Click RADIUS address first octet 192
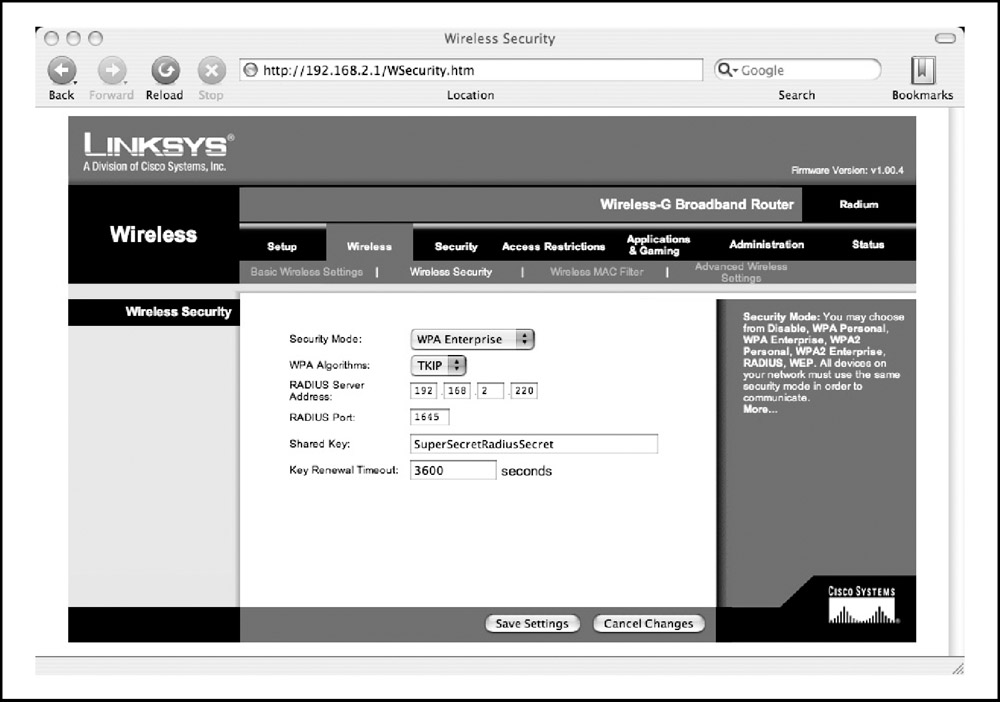This screenshot has height=702, width=1000. [423, 391]
